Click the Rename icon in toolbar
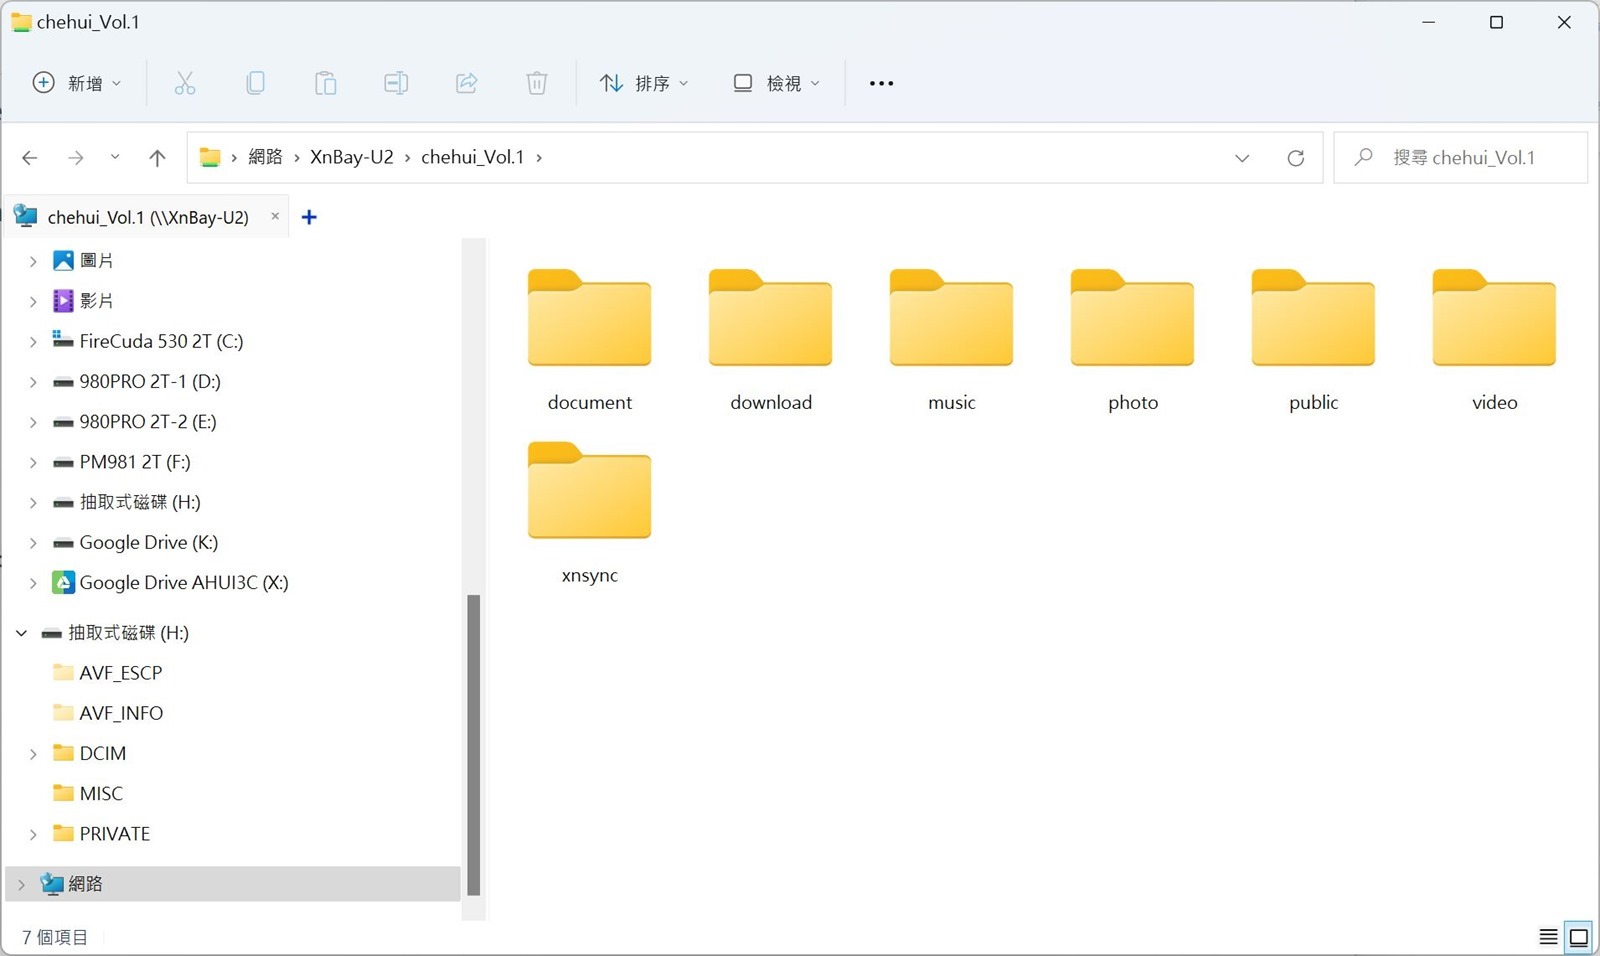Viewport: 1600px width, 956px height. (x=396, y=83)
